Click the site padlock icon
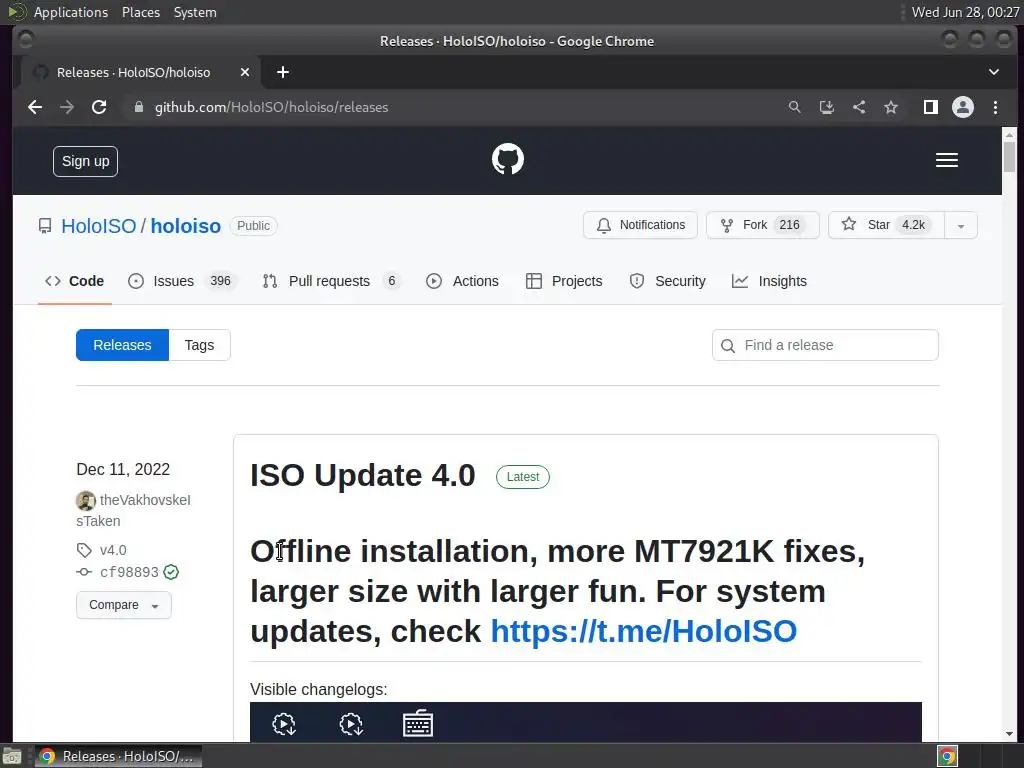The width and height of the screenshot is (1024, 768). (x=138, y=107)
